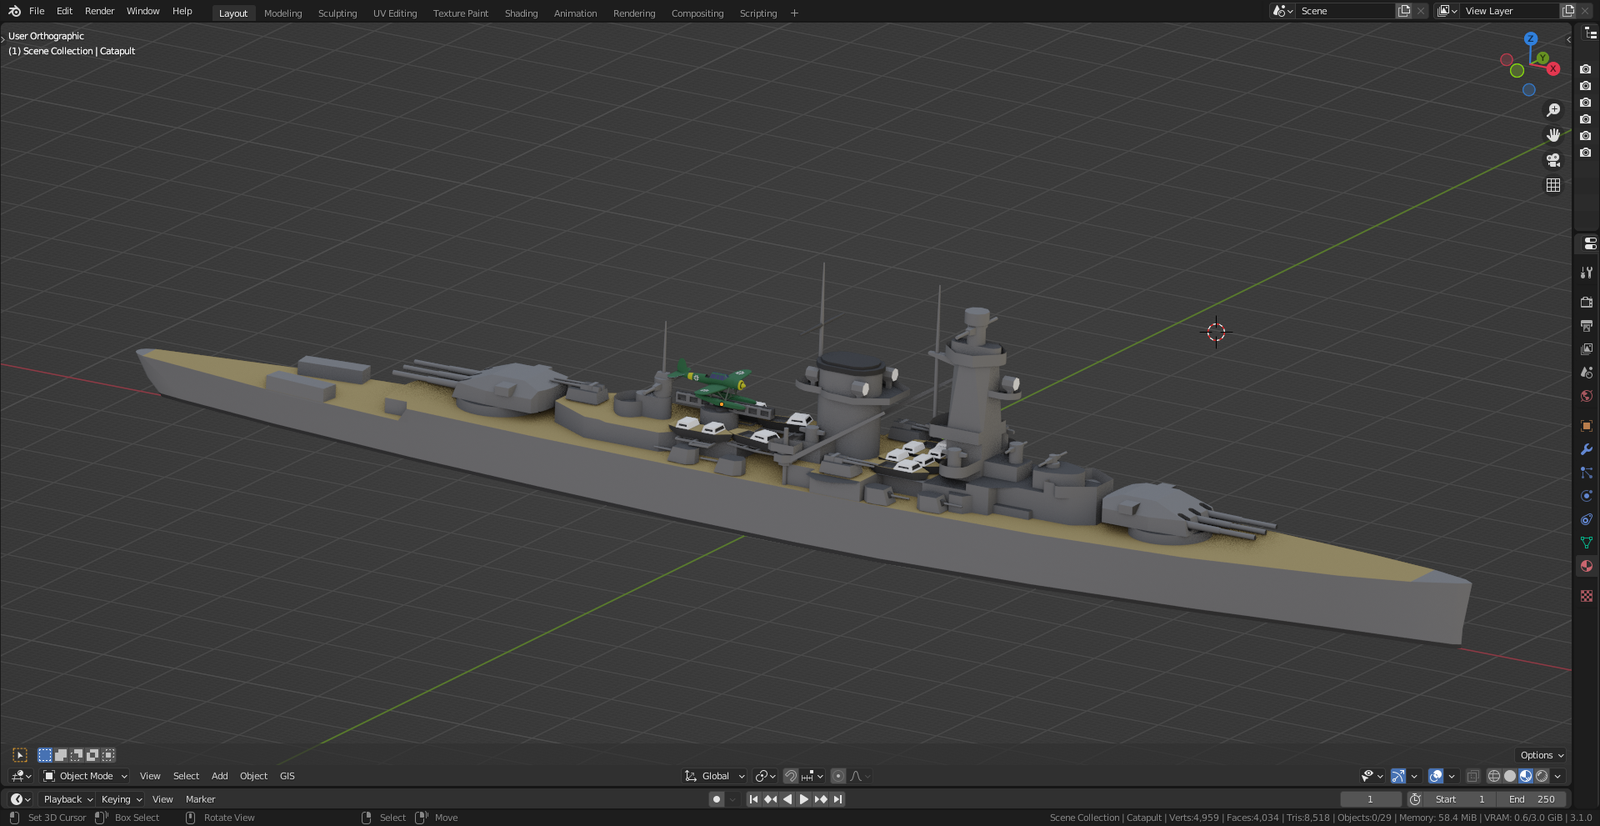Switch perspective/orthographic with the grid icon
Image resolution: width=1600 pixels, height=826 pixels.
tap(1553, 185)
